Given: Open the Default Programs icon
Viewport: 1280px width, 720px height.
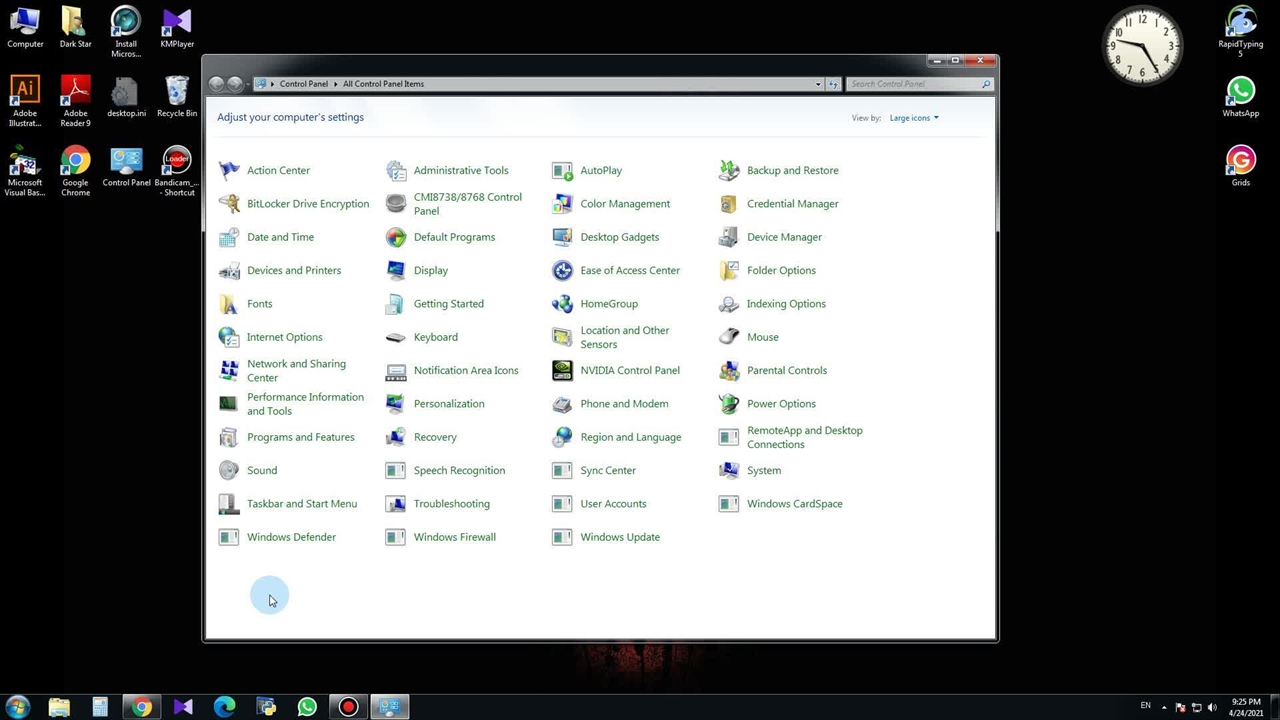Looking at the screenshot, I should click(396, 238).
